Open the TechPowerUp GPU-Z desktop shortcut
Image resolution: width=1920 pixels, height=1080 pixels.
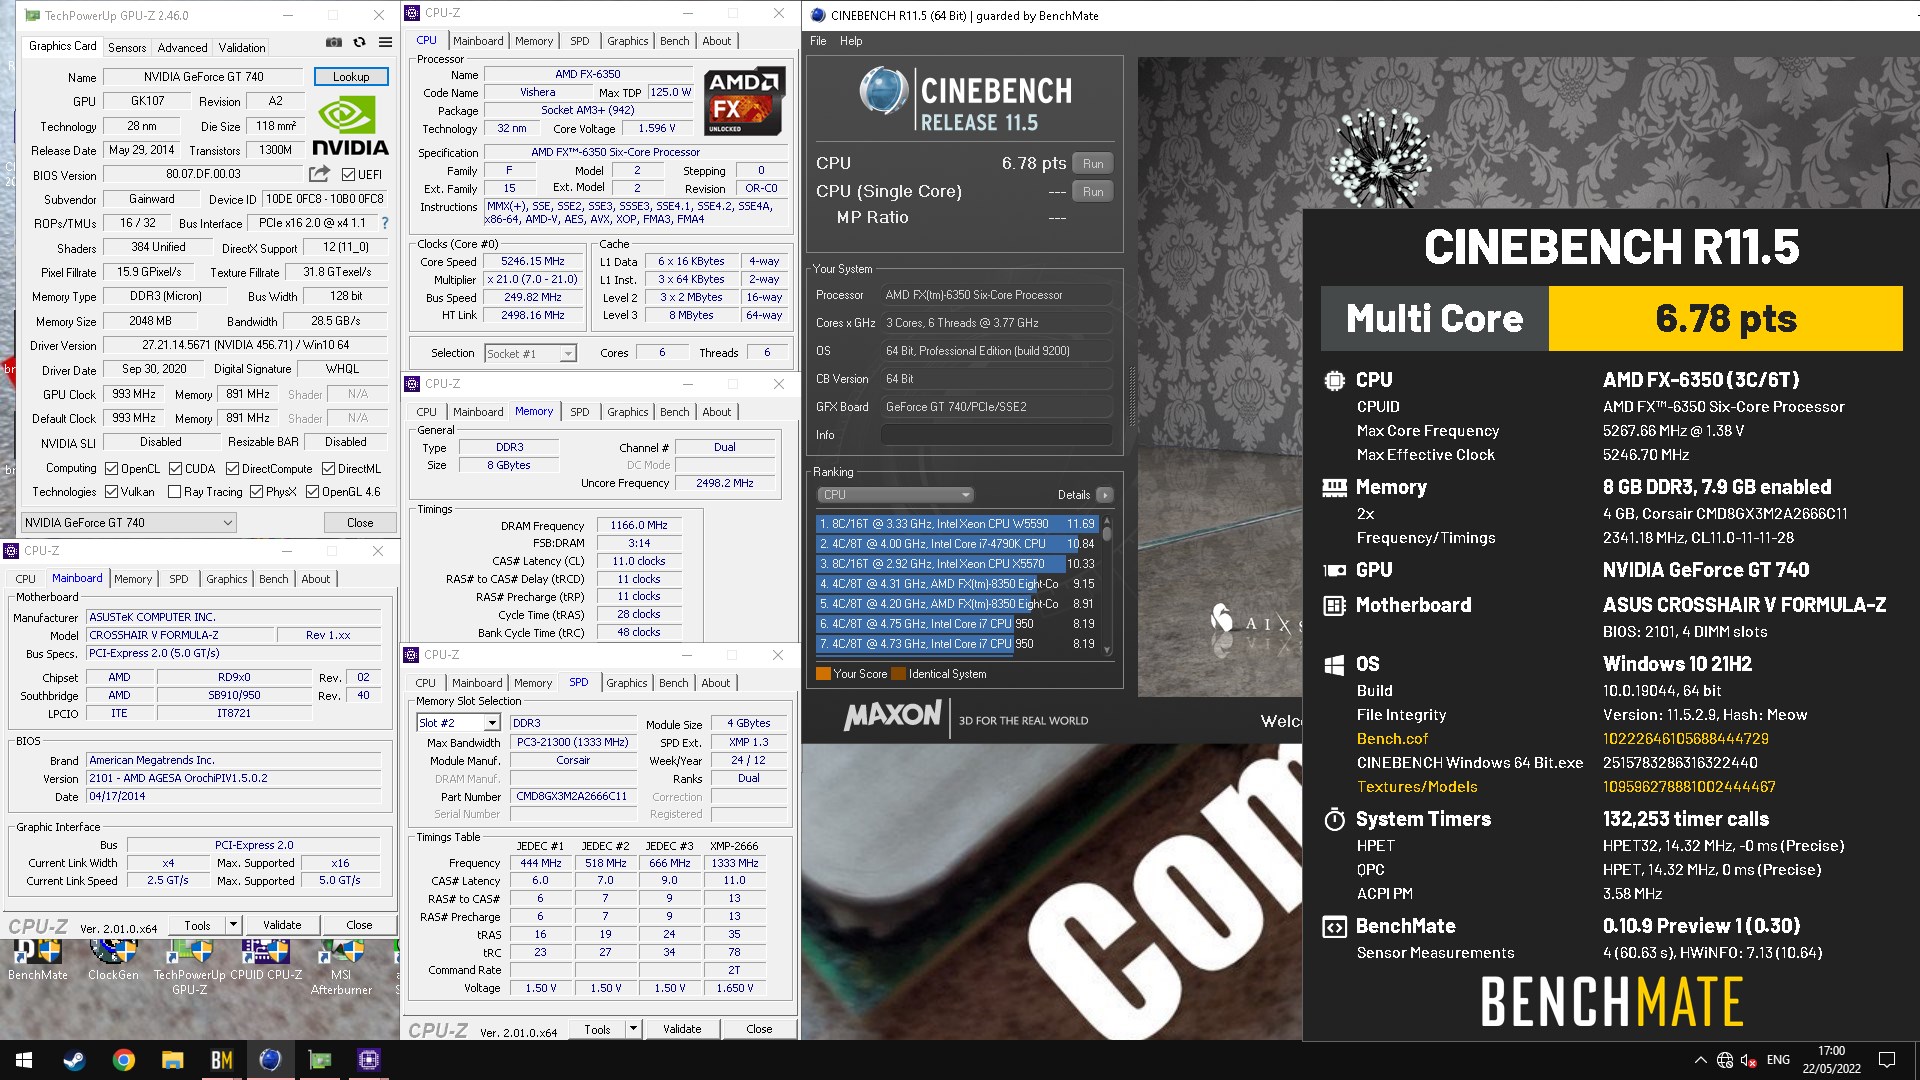(189, 968)
